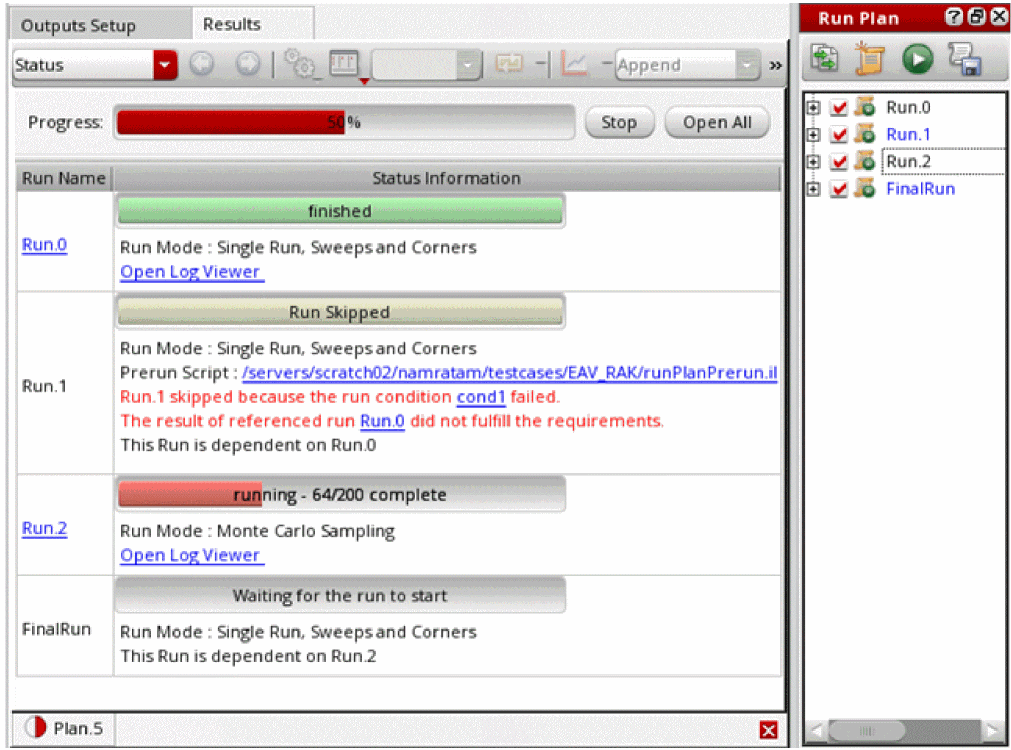Screen dimensions: 1011x750
Task: Click the add run icon in Run Plan toolbar
Action: click(x=825, y=59)
